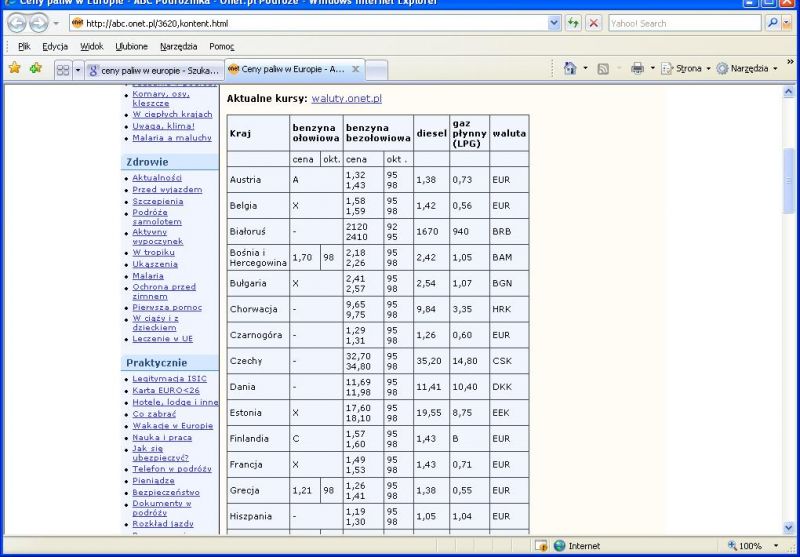The height and width of the screenshot is (557, 800).
Task: Open the 'Leczenie w UE' link
Action: 163,339
